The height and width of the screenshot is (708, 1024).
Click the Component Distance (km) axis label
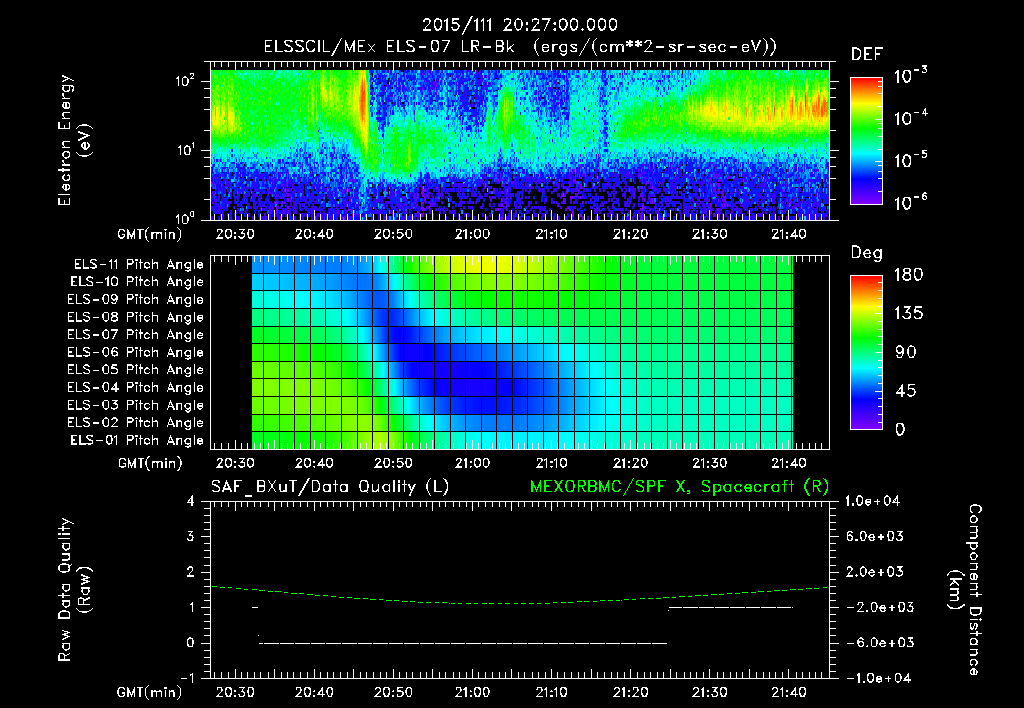pyautogui.click(x=965, y=589)
